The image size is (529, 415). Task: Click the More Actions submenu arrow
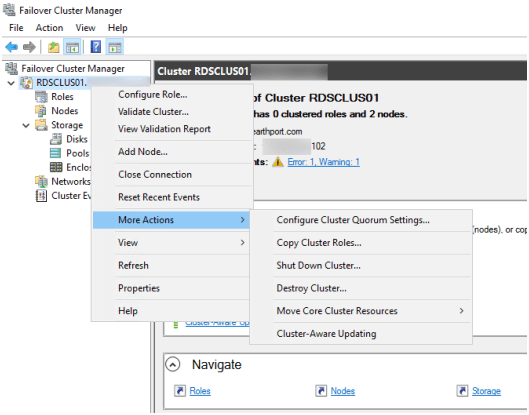coord(242,220)
